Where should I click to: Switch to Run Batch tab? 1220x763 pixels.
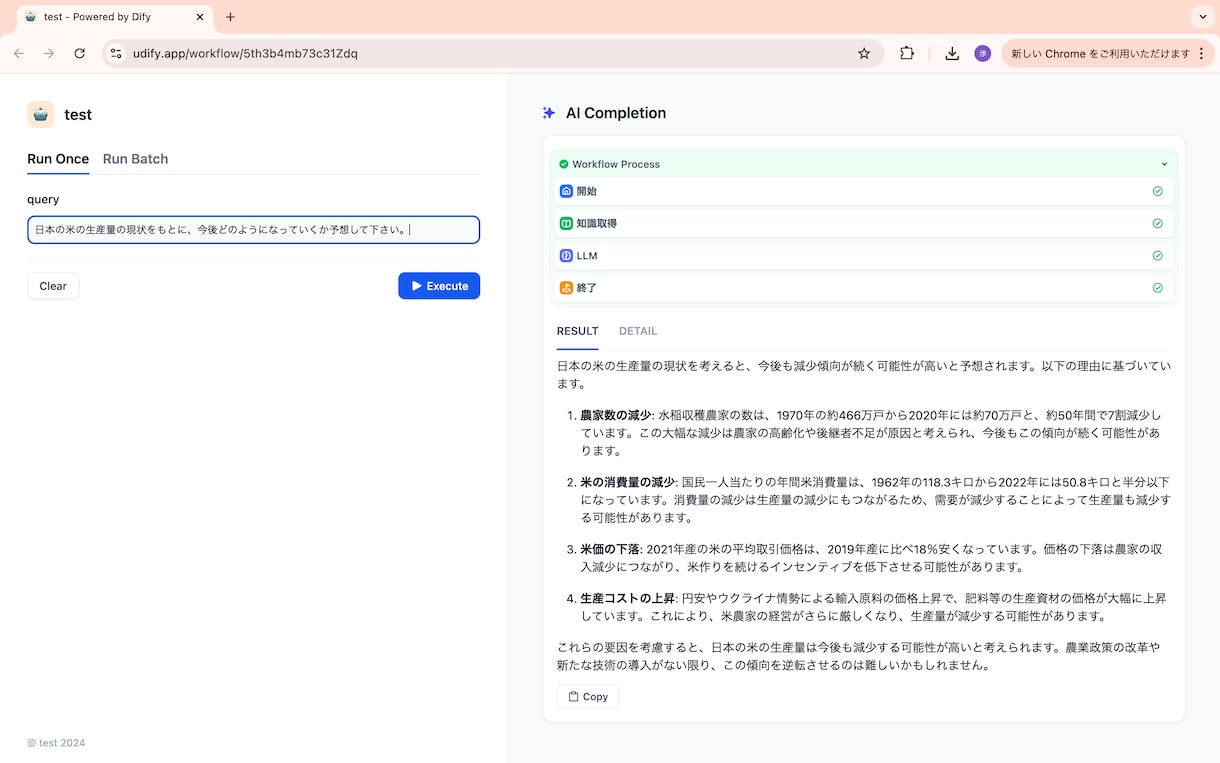tap(135, 159)
